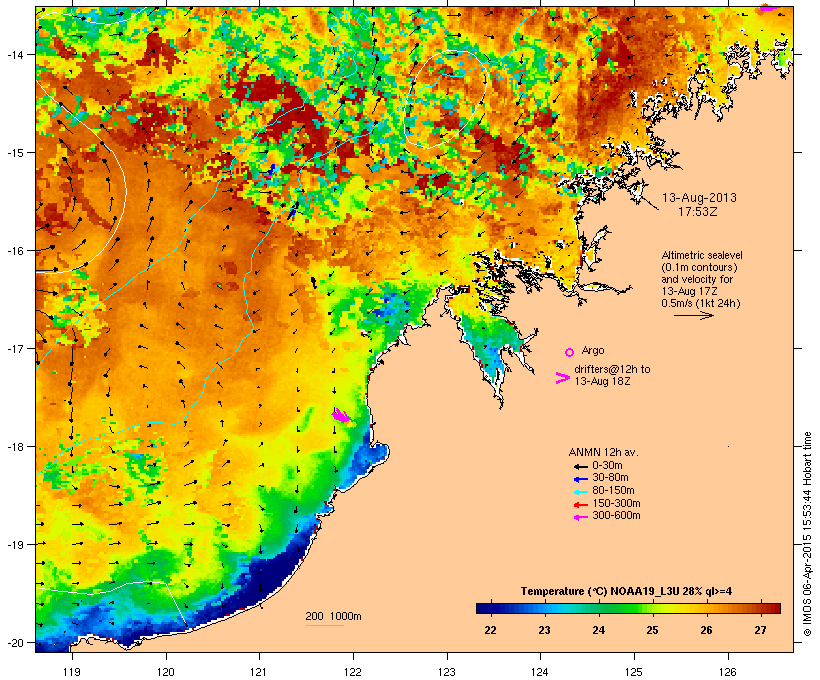Click the 13-Aug 18Z drifter end time text

[x=602, y=381]
